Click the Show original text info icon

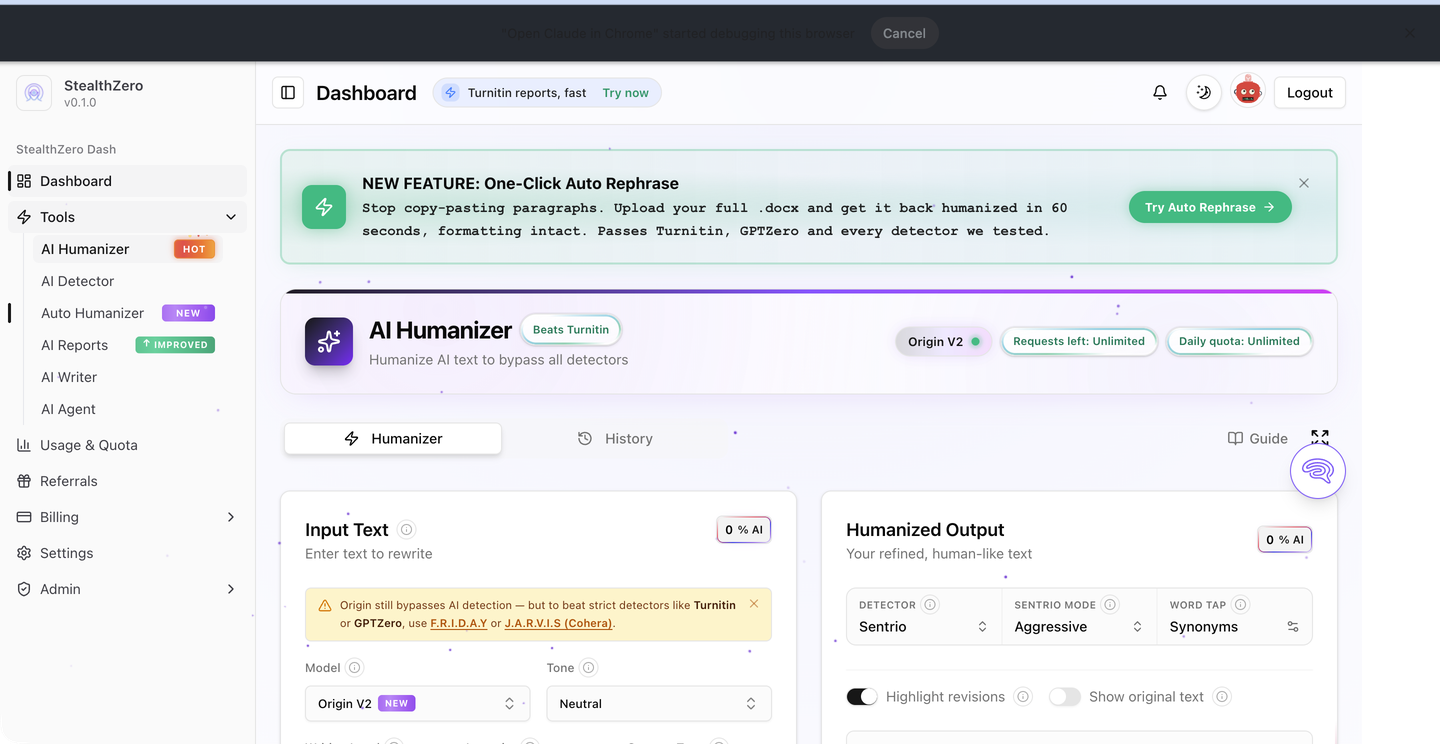click(1221, 697)
